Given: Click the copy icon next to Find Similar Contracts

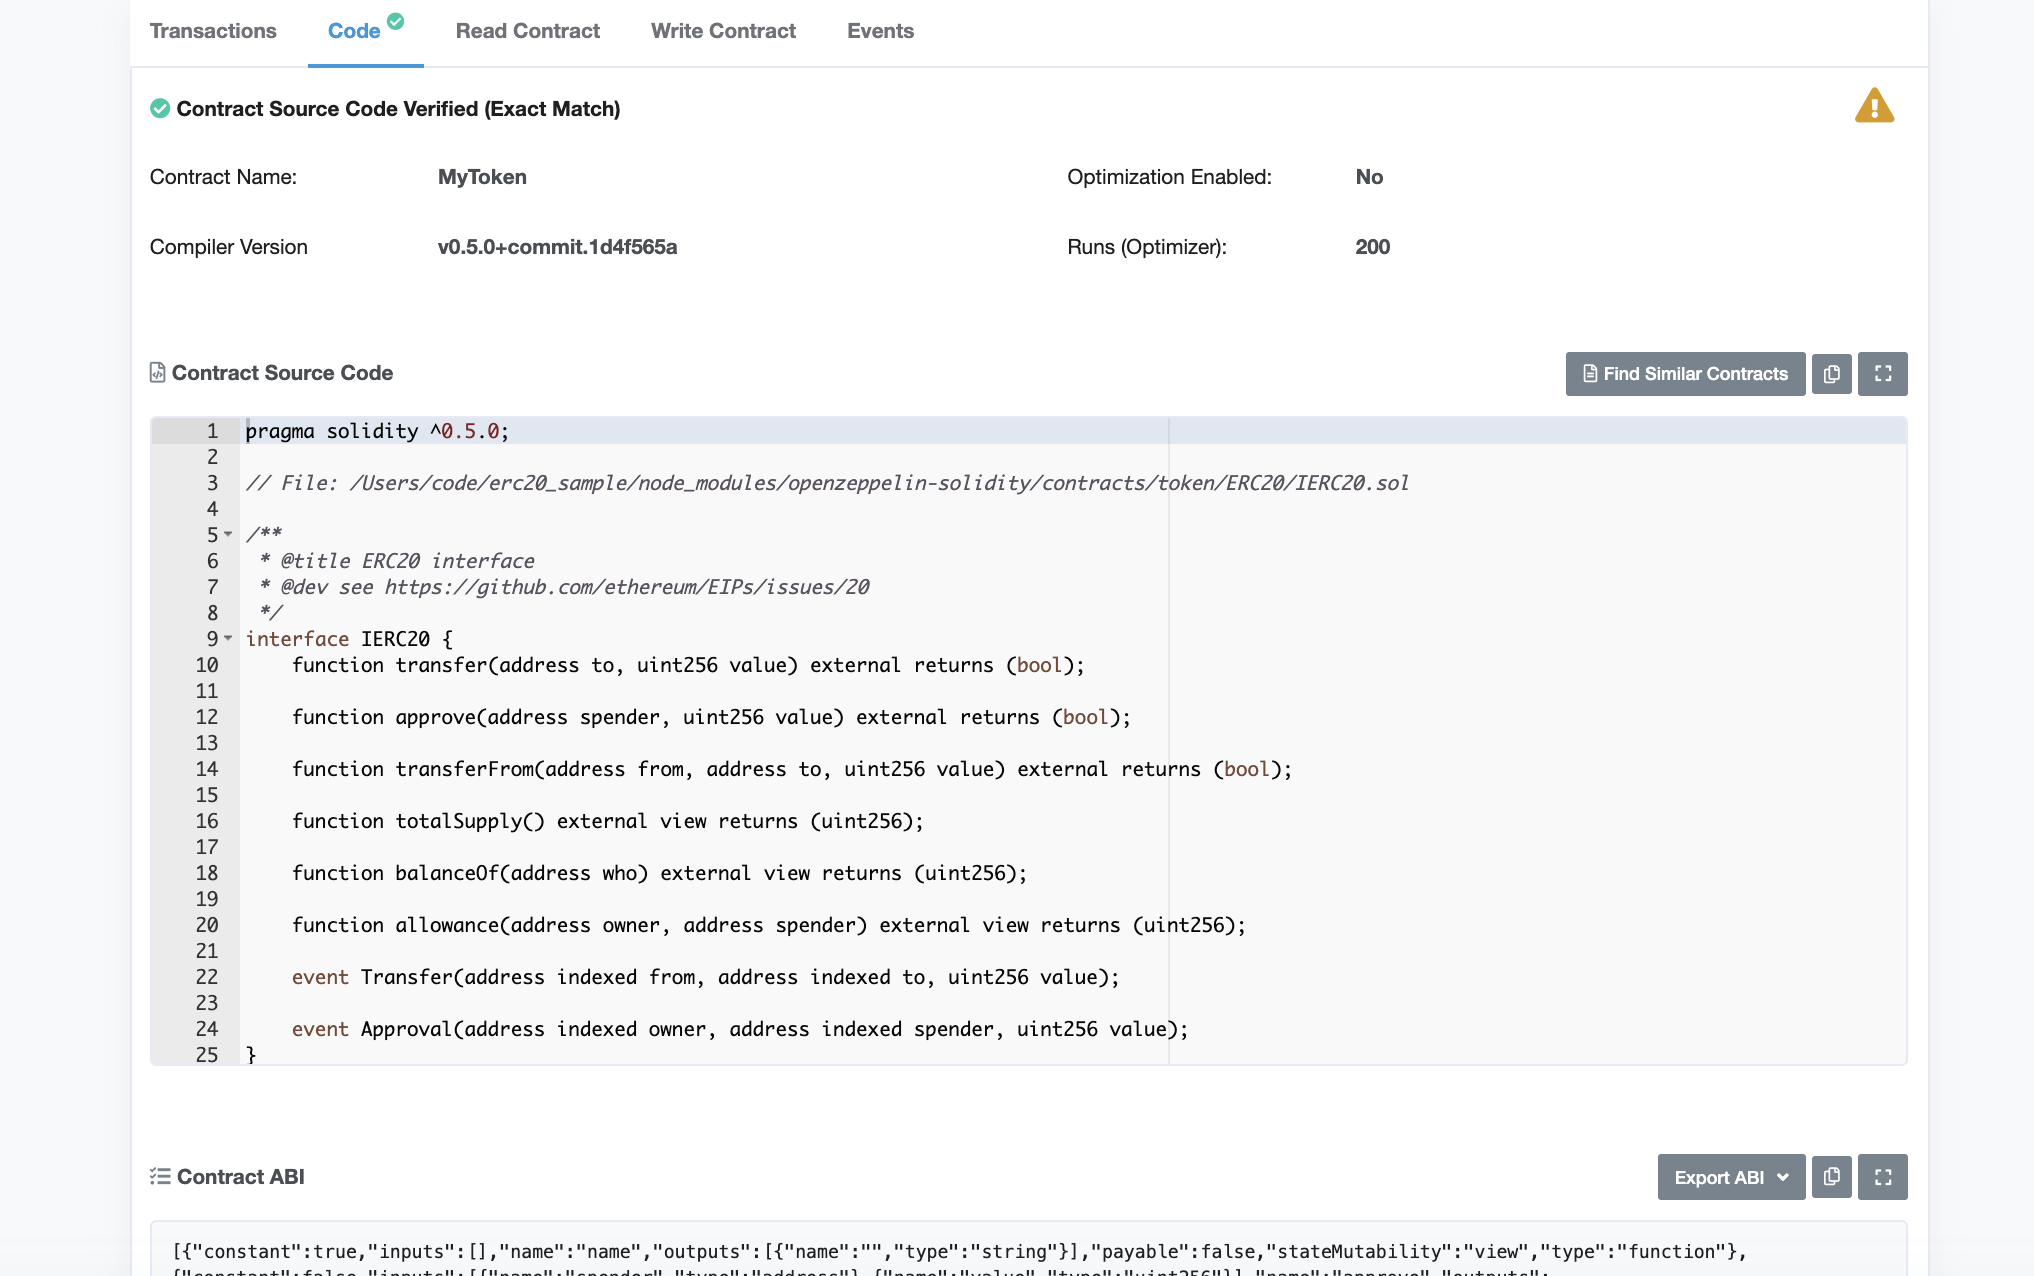Looking at the screenshot, I should click(x=1833, y=373).
